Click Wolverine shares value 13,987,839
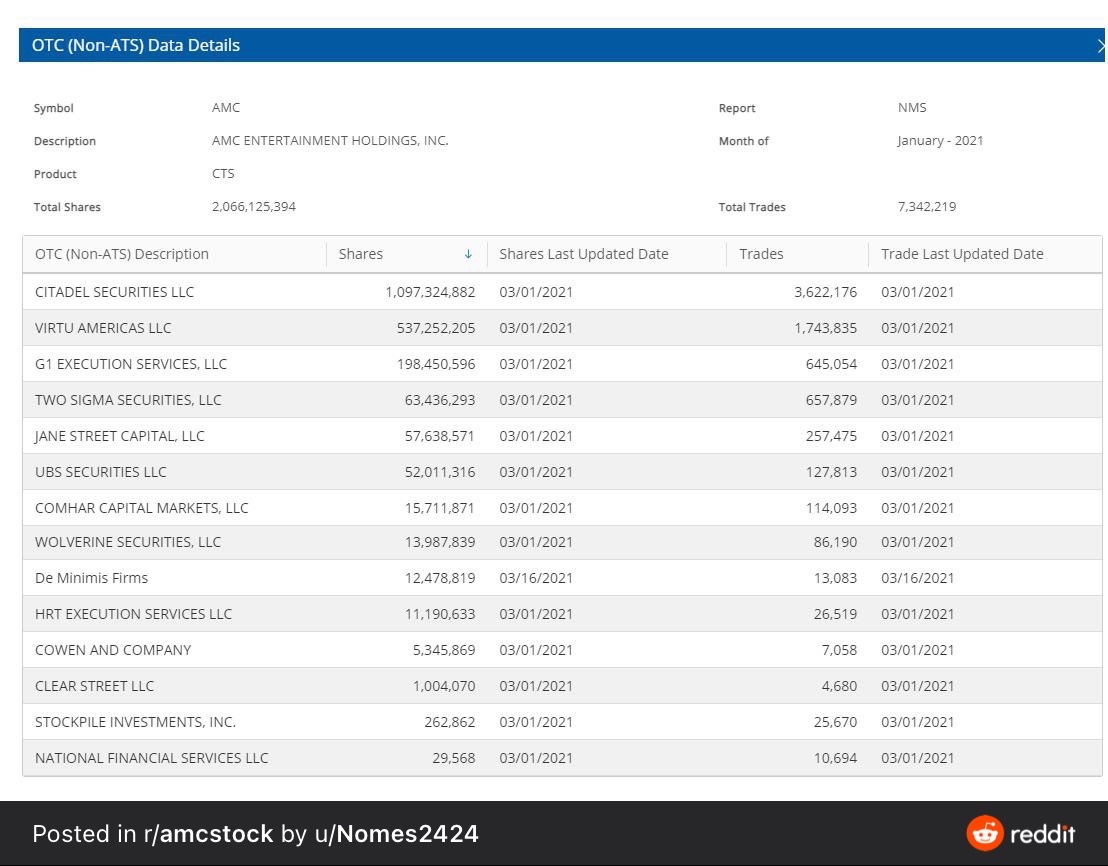The width and height of the screenshot is (1108, 866). coord(440,542)
